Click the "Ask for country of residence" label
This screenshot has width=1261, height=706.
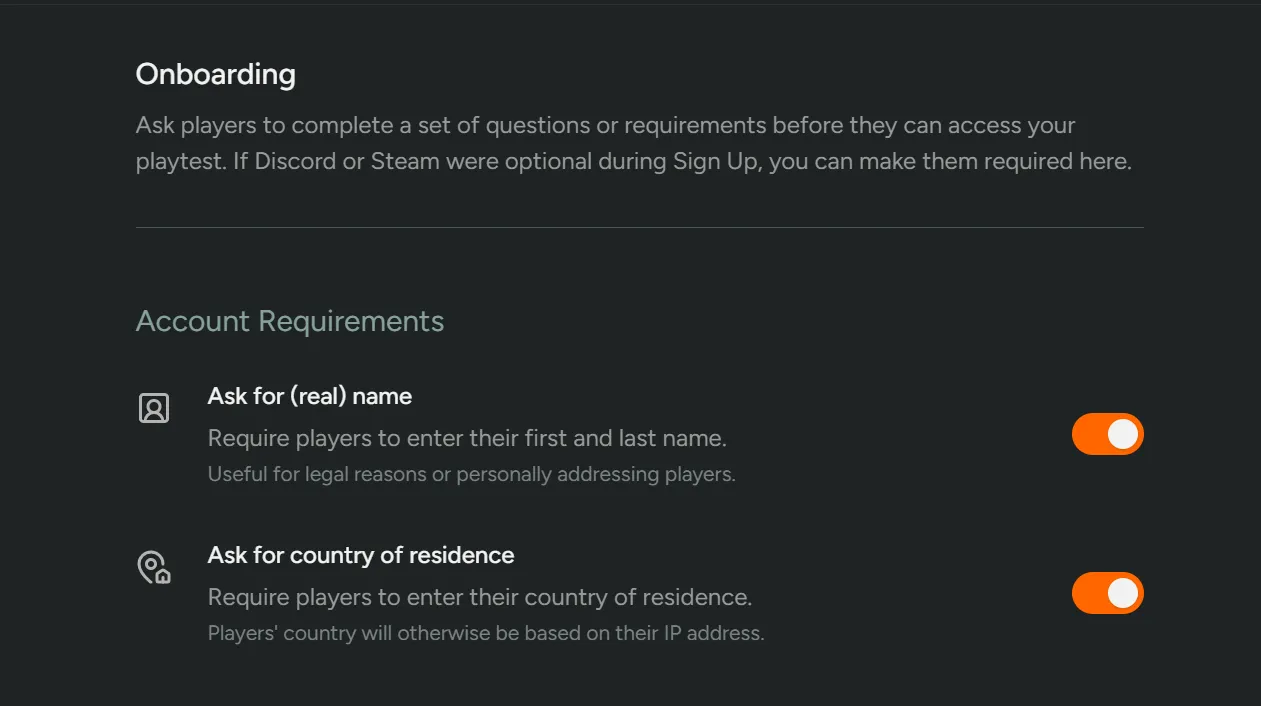pos(361,555)
